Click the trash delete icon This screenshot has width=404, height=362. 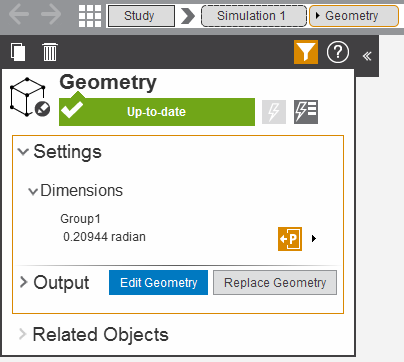pyautogui.click(x=50, y=52)
